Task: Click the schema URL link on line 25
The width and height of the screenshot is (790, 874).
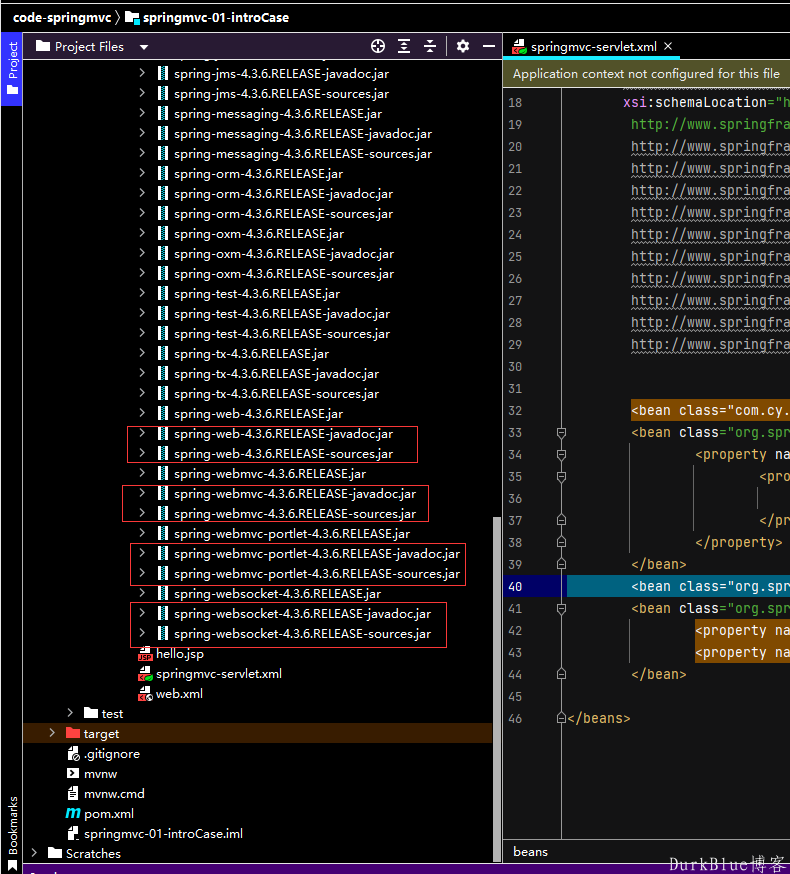Action: click(710, 256)
